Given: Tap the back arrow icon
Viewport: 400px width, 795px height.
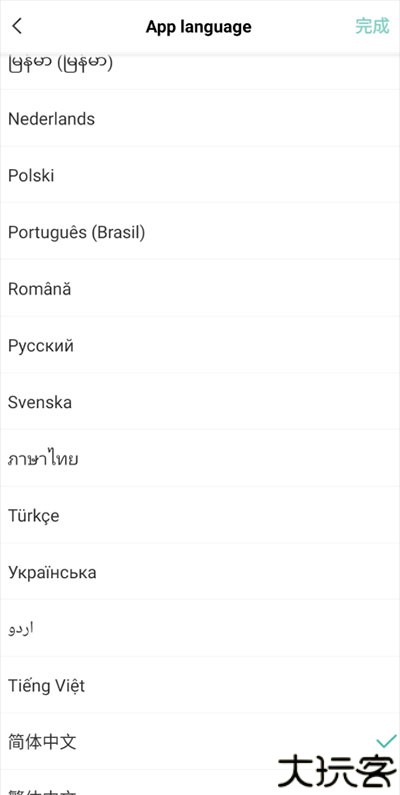Looking at the screenshot, I should click(17, 26).
